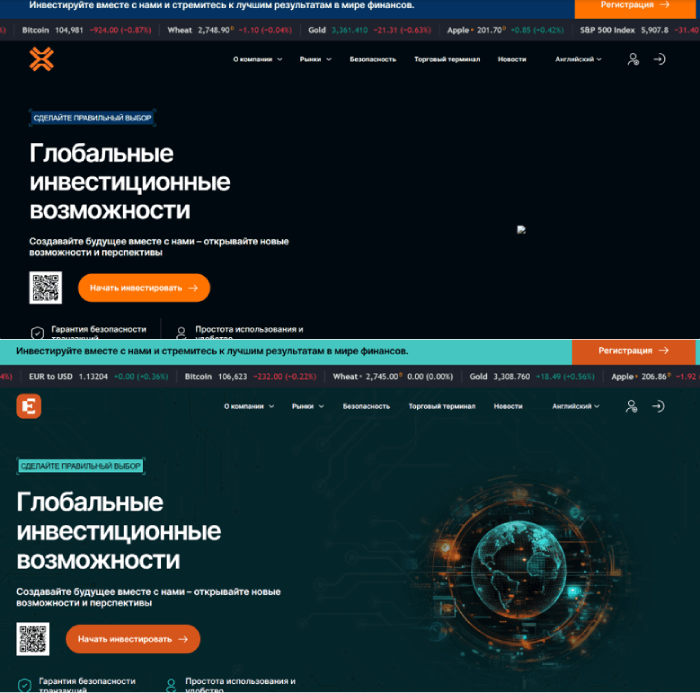Expand 'О компании' dropdown in top navigation
This screenshot has width=700, height=693.
(258, 59)
